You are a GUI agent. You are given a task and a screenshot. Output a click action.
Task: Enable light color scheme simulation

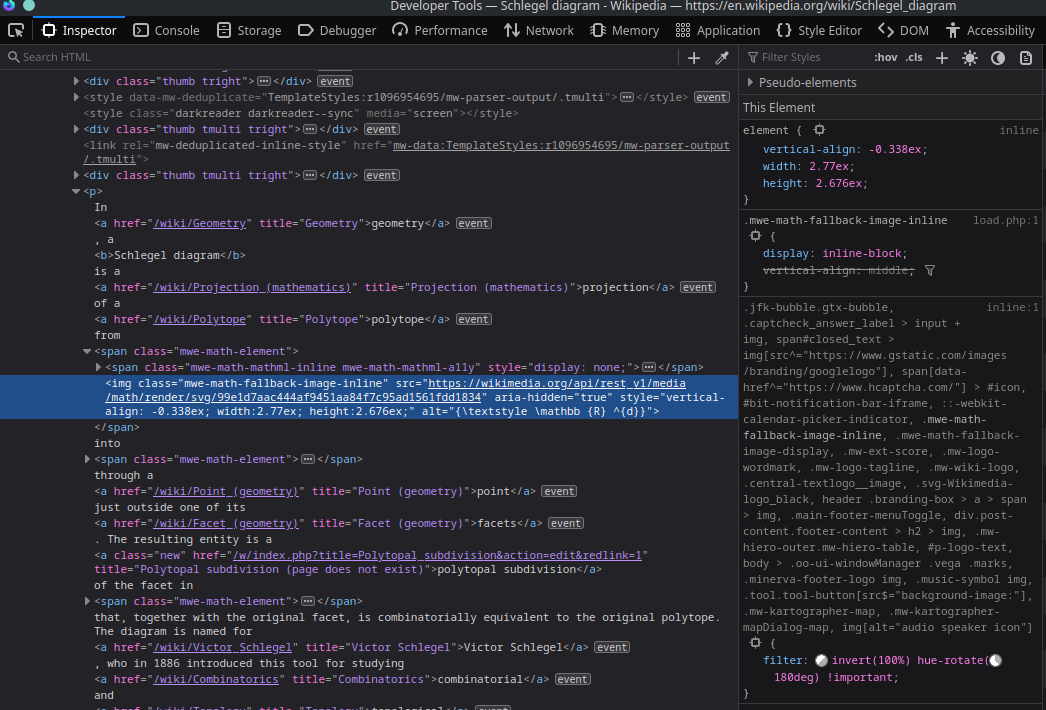[969, 58]
